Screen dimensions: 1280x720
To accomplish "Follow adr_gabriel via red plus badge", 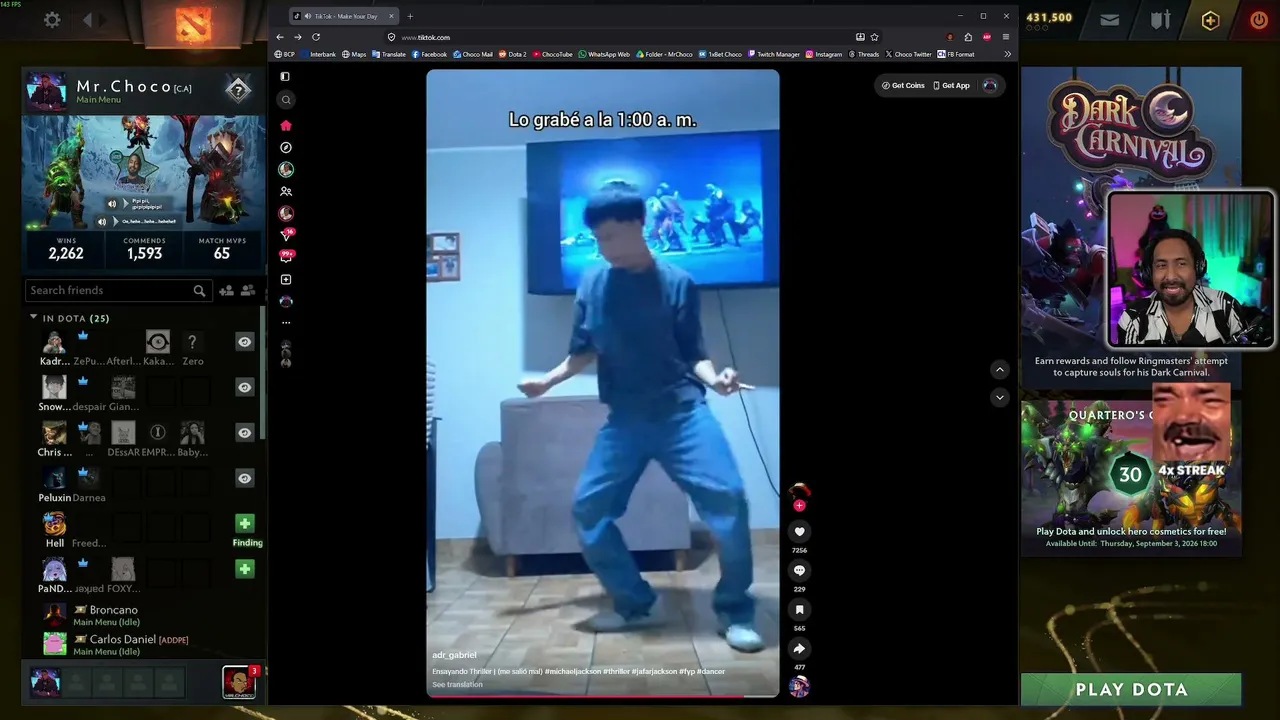I will pyautogui.click(x=799, y=506).
